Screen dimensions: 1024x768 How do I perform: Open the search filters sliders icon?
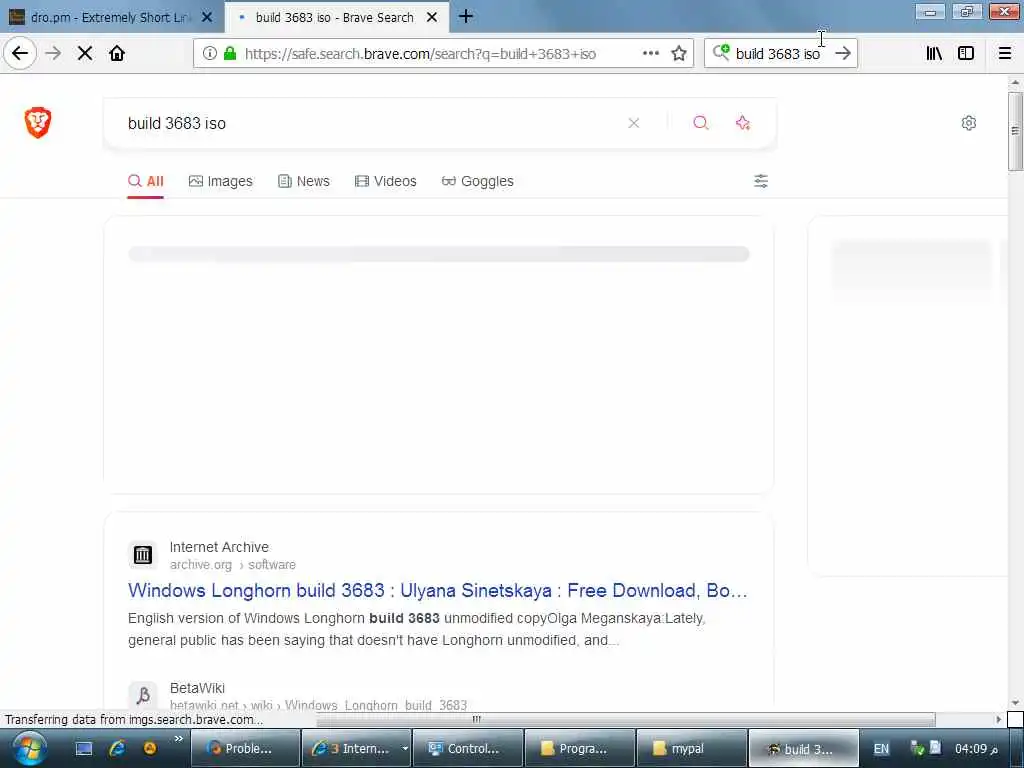[761, 181]
